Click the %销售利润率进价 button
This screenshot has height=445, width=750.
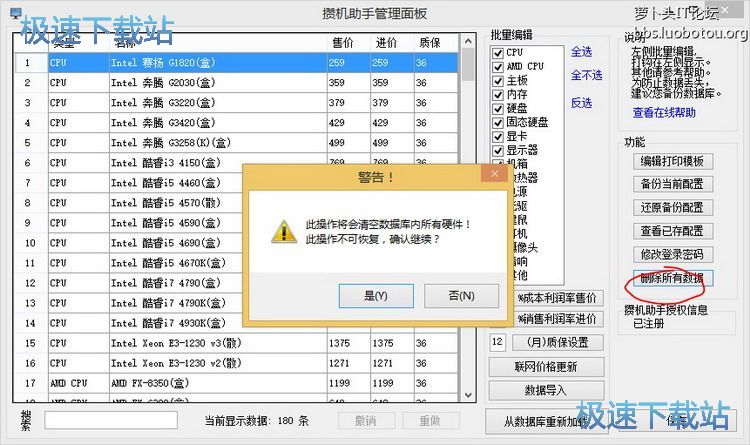(558, 319)
